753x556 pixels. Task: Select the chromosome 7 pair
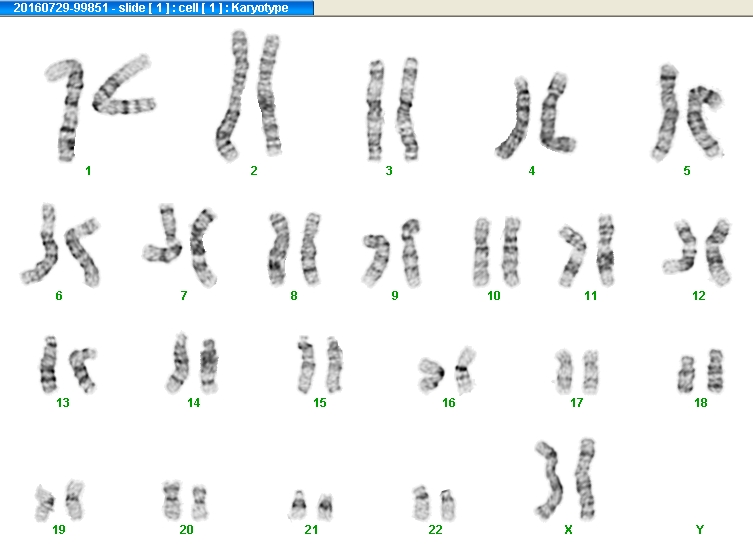(x=180, y=245)
